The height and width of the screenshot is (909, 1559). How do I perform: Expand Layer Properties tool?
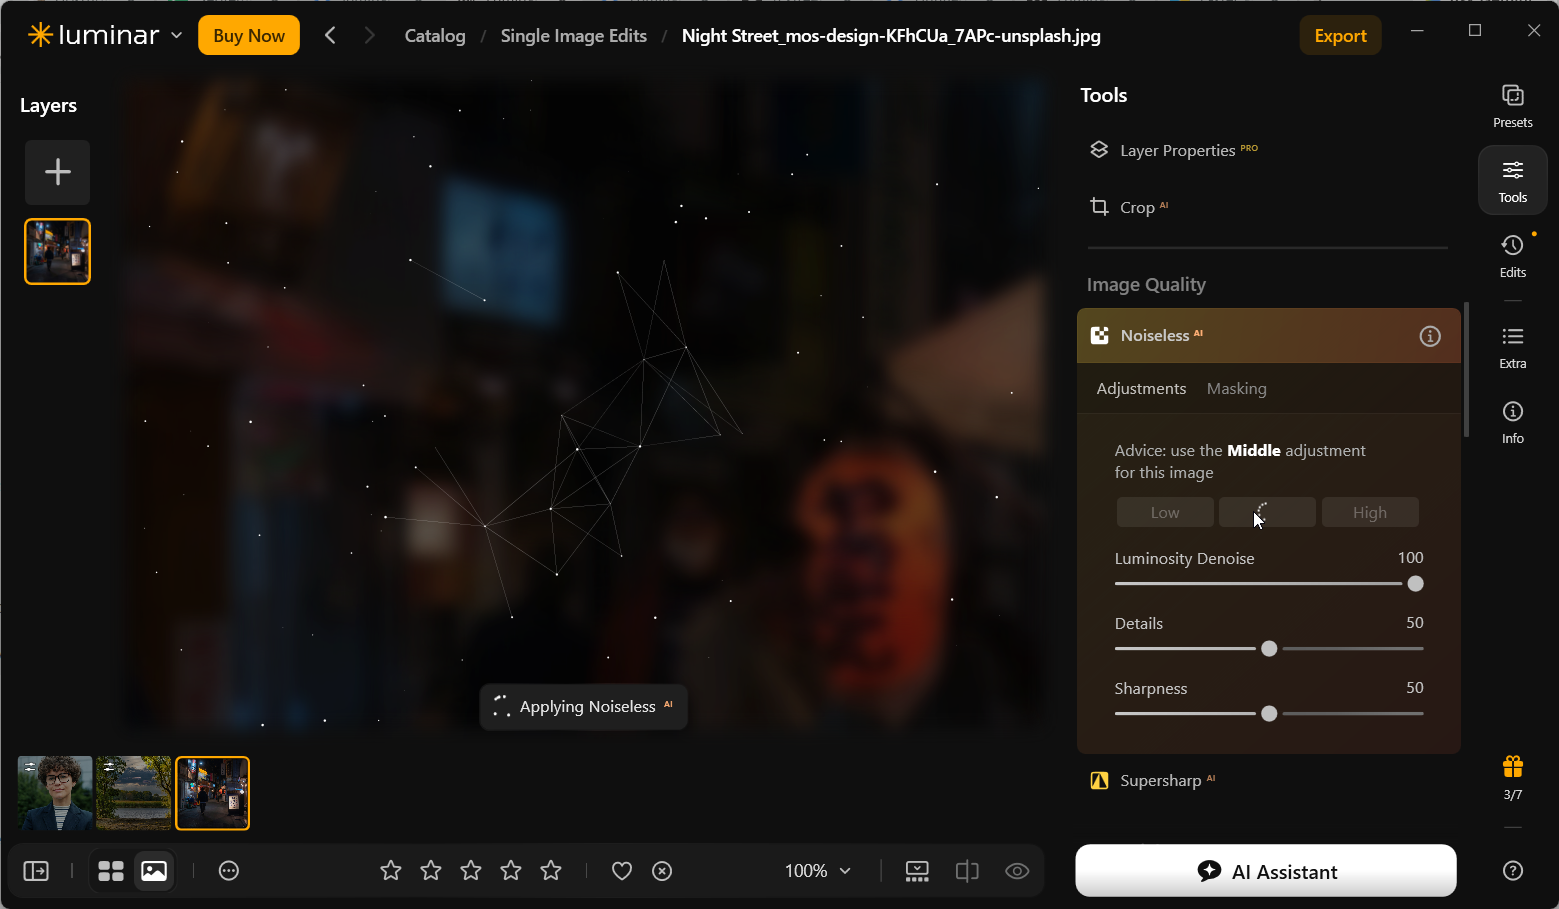point(1177,150)
